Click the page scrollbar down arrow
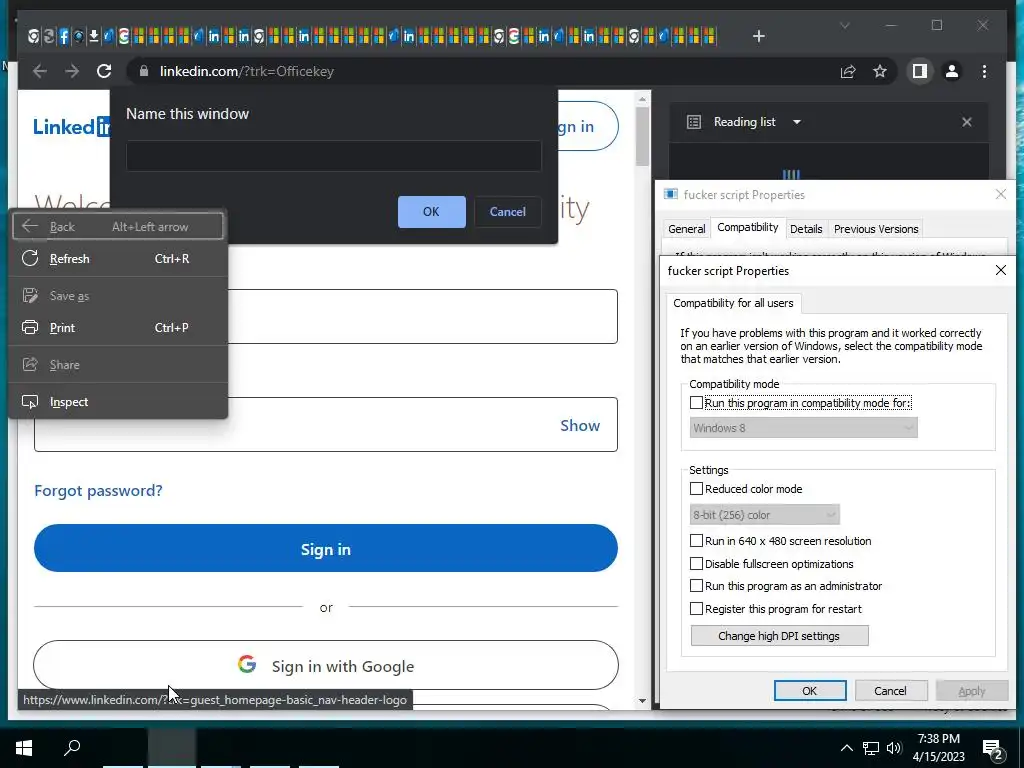The height and width of the screenshot is (768, 1024). [x=642, y=701]
